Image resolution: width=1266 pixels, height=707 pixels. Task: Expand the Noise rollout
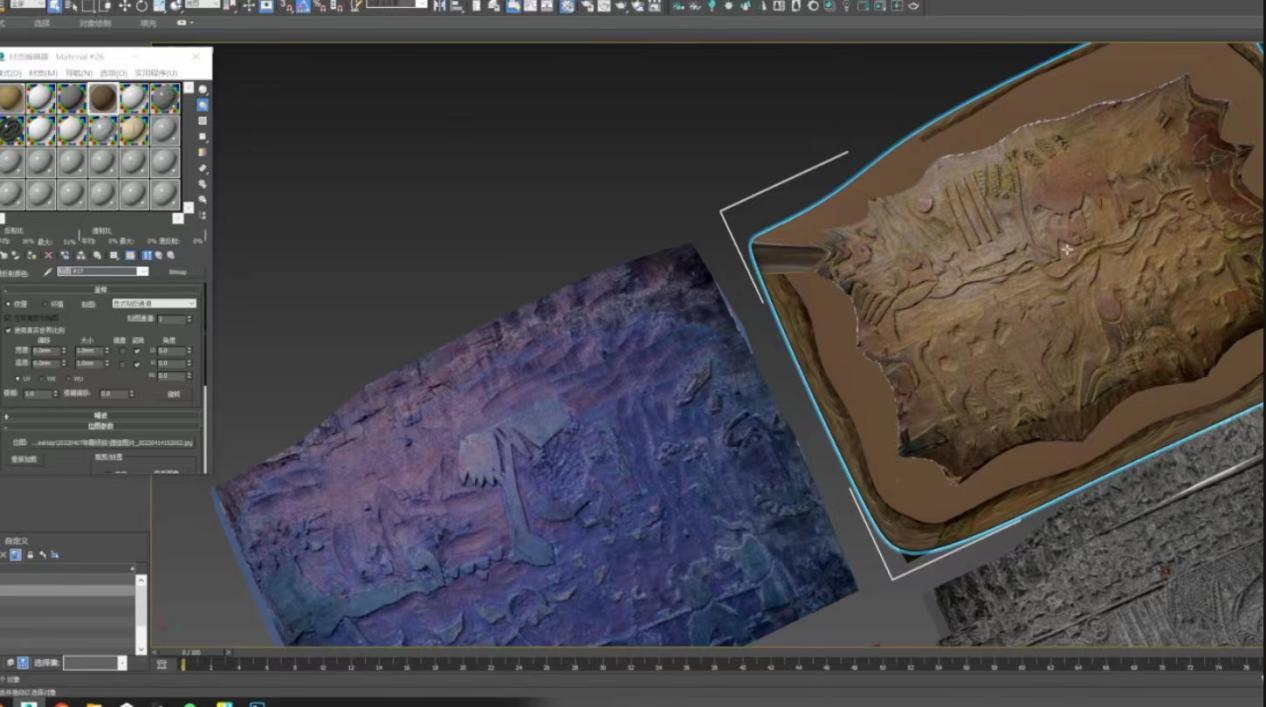[x=100, y=415]
